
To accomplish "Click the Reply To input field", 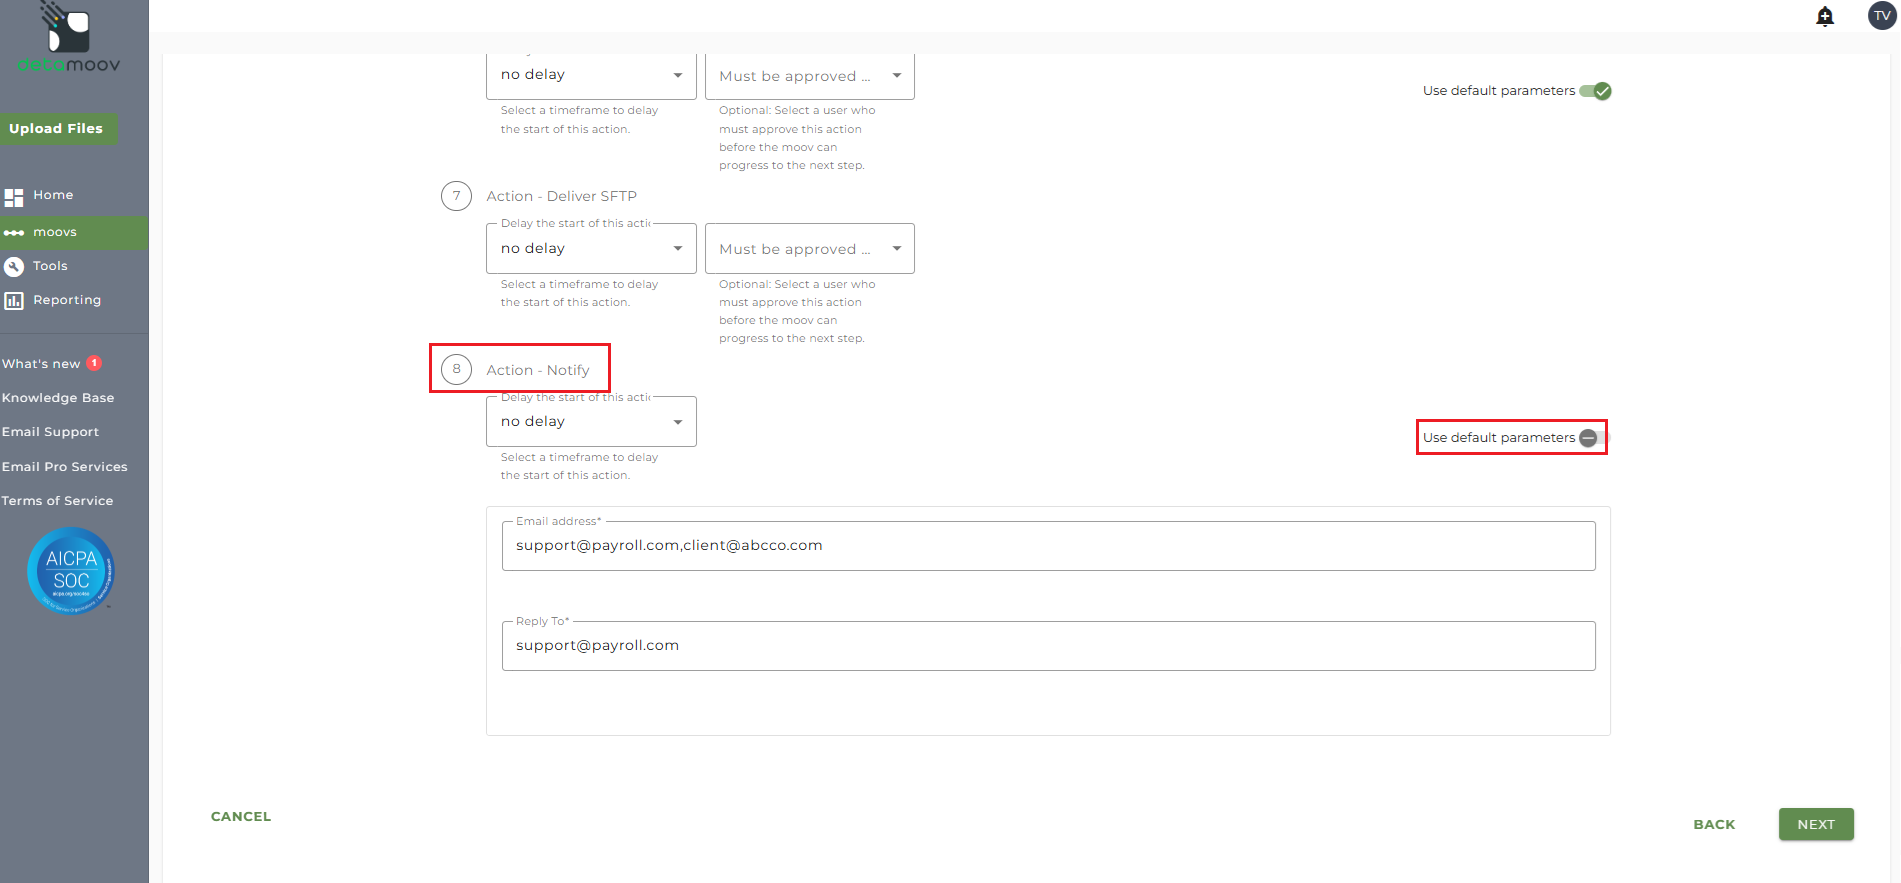I will (1047, 646).
